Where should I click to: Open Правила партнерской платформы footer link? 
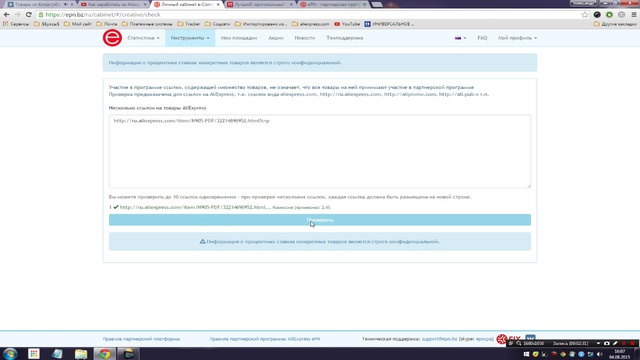coord(141,339)
